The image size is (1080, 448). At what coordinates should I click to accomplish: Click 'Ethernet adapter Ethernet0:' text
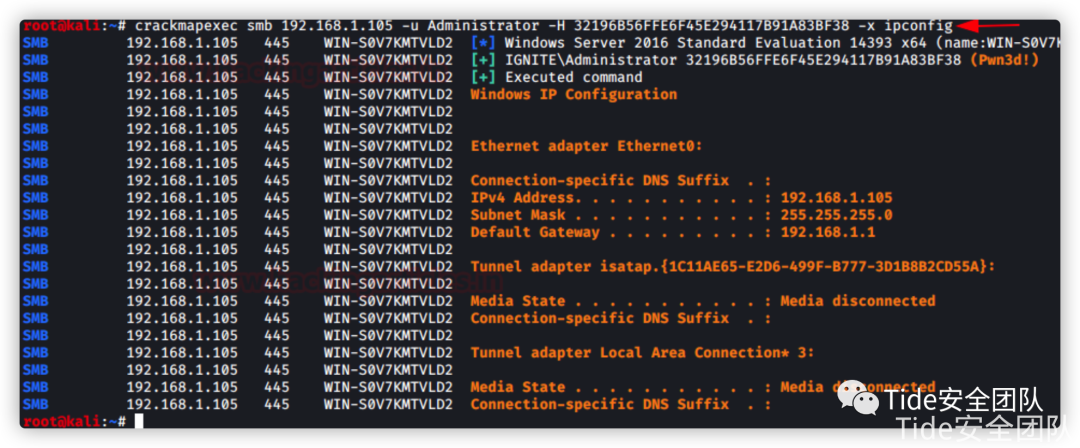pos(587,146)
